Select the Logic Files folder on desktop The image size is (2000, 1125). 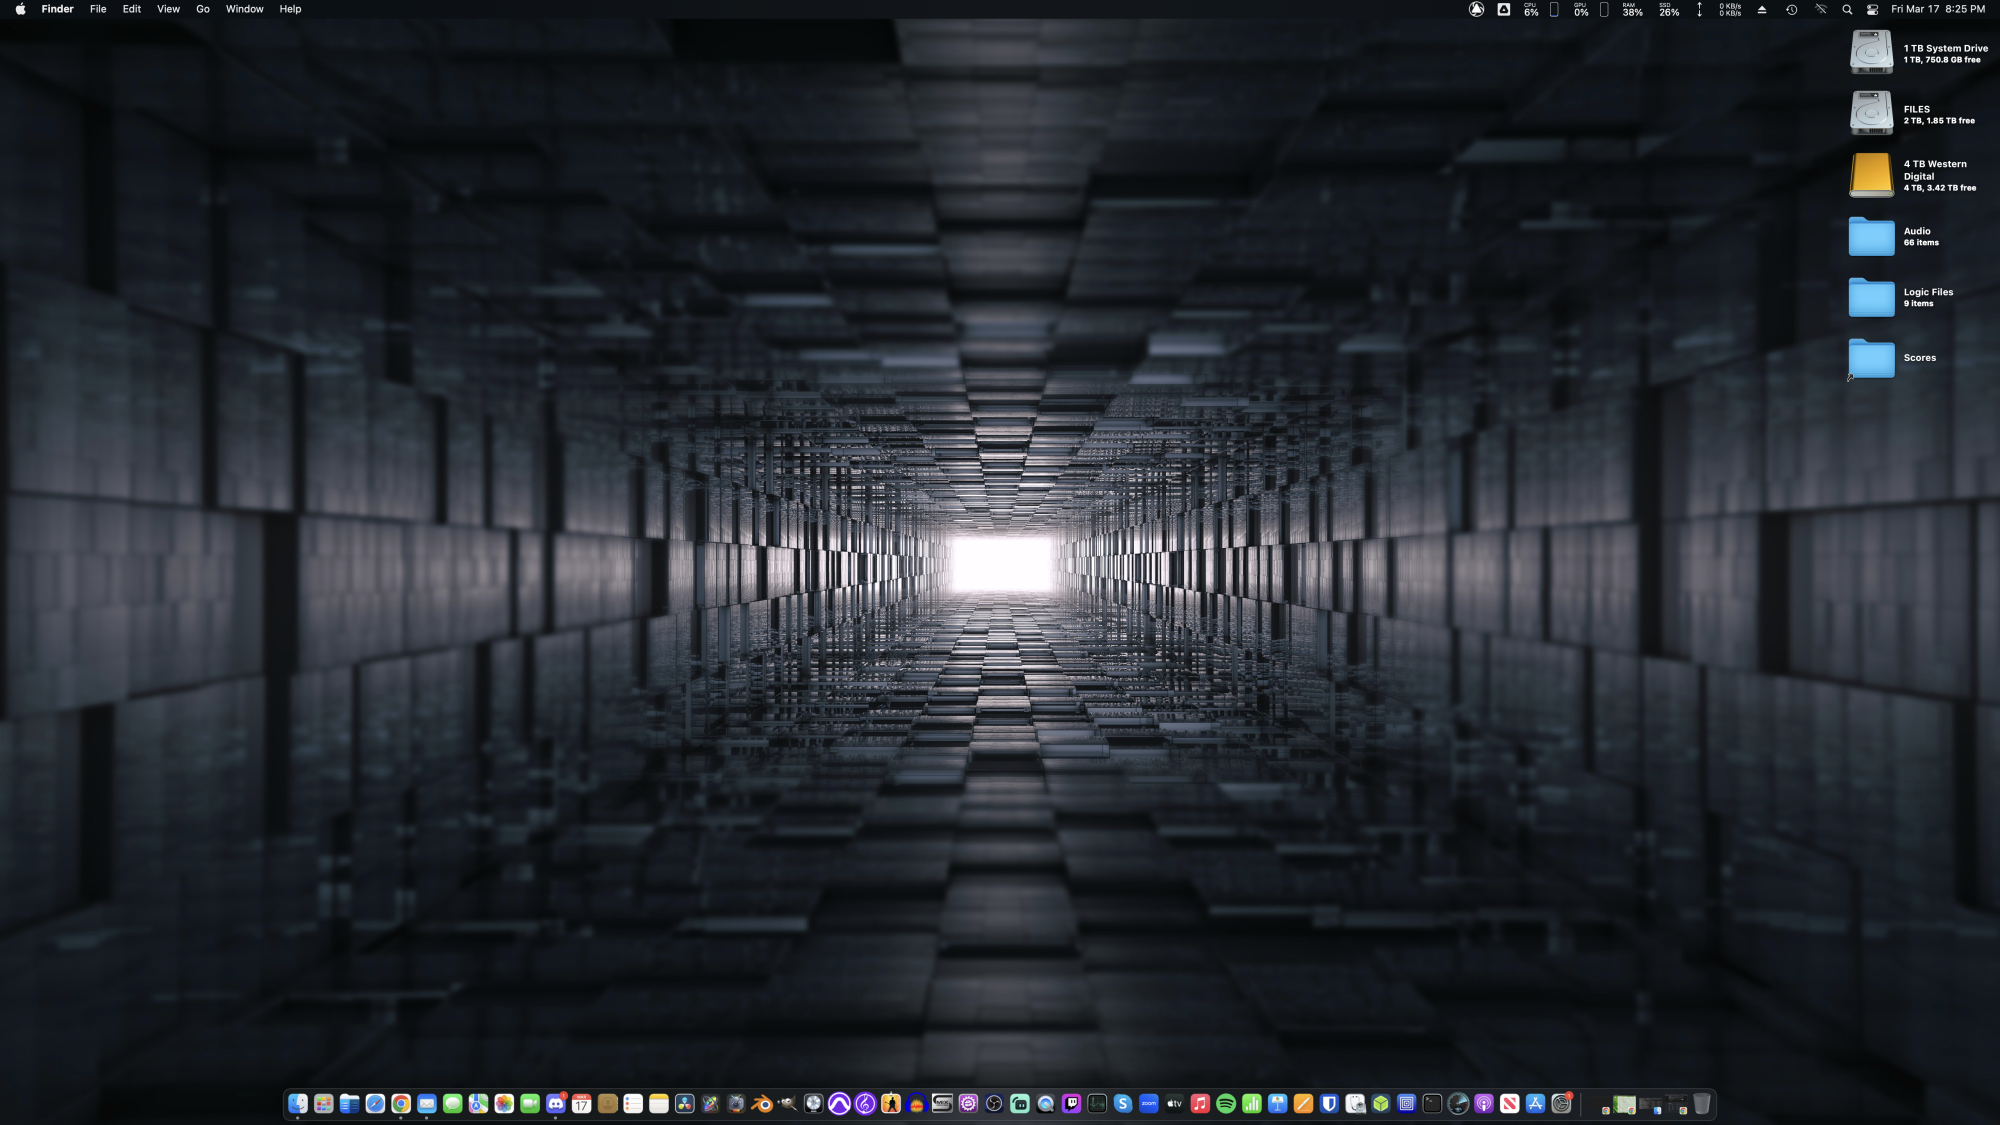click(x=1871, y=297)
